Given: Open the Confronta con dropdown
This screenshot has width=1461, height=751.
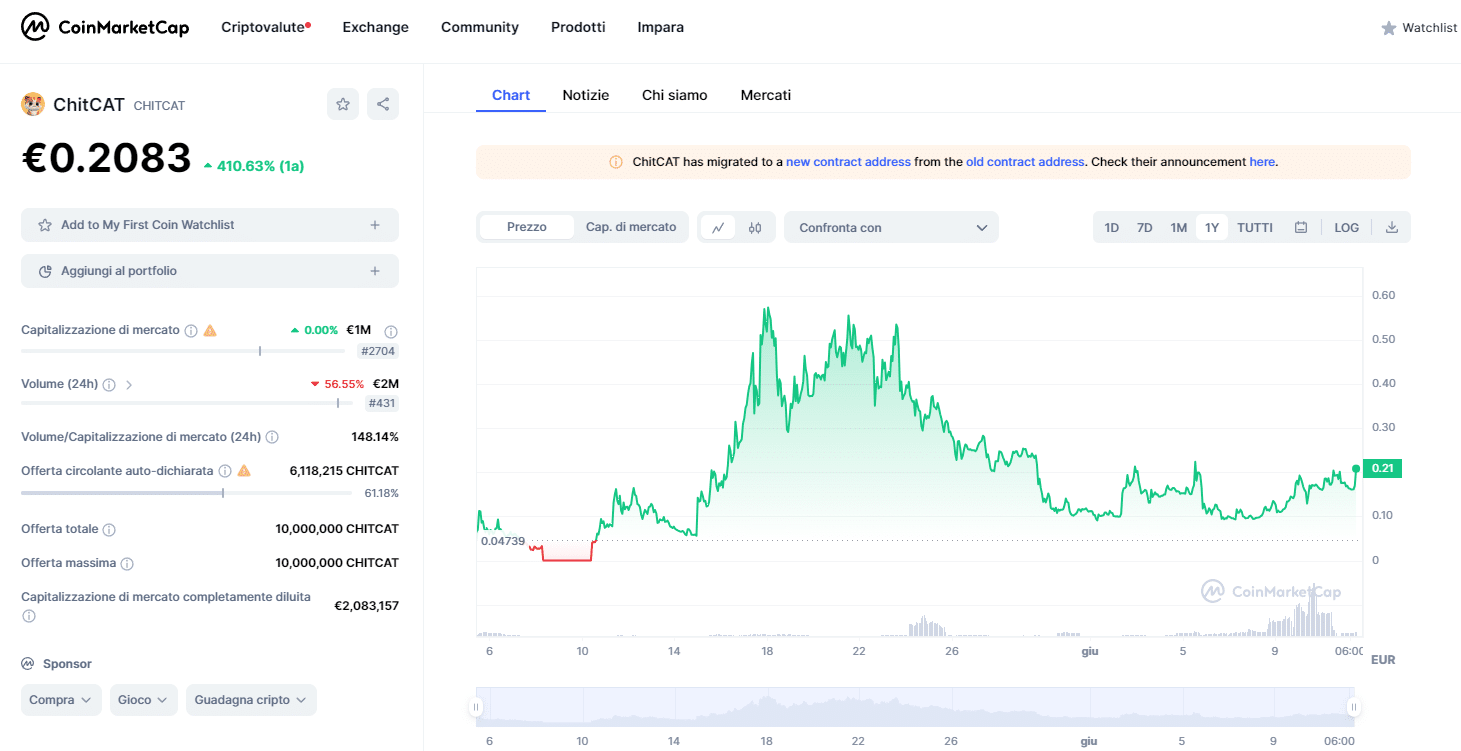Looking at the screenshot, I should pyautogui.click(x=891, y=228).
